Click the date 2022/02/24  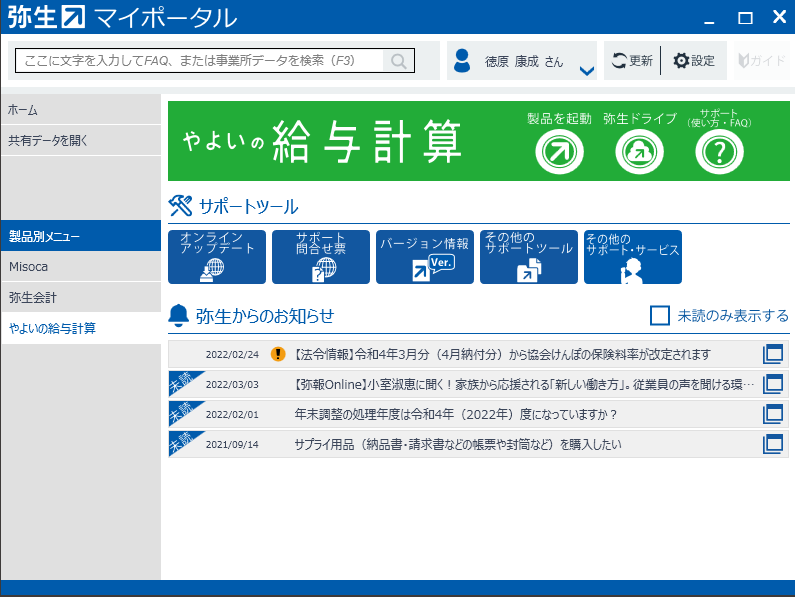(x=232, y=355)
